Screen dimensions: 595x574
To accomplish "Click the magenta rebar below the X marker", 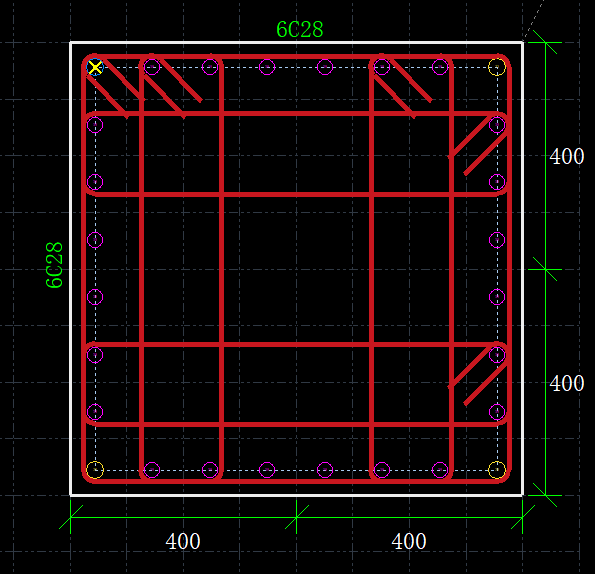I will coord(95,125).
